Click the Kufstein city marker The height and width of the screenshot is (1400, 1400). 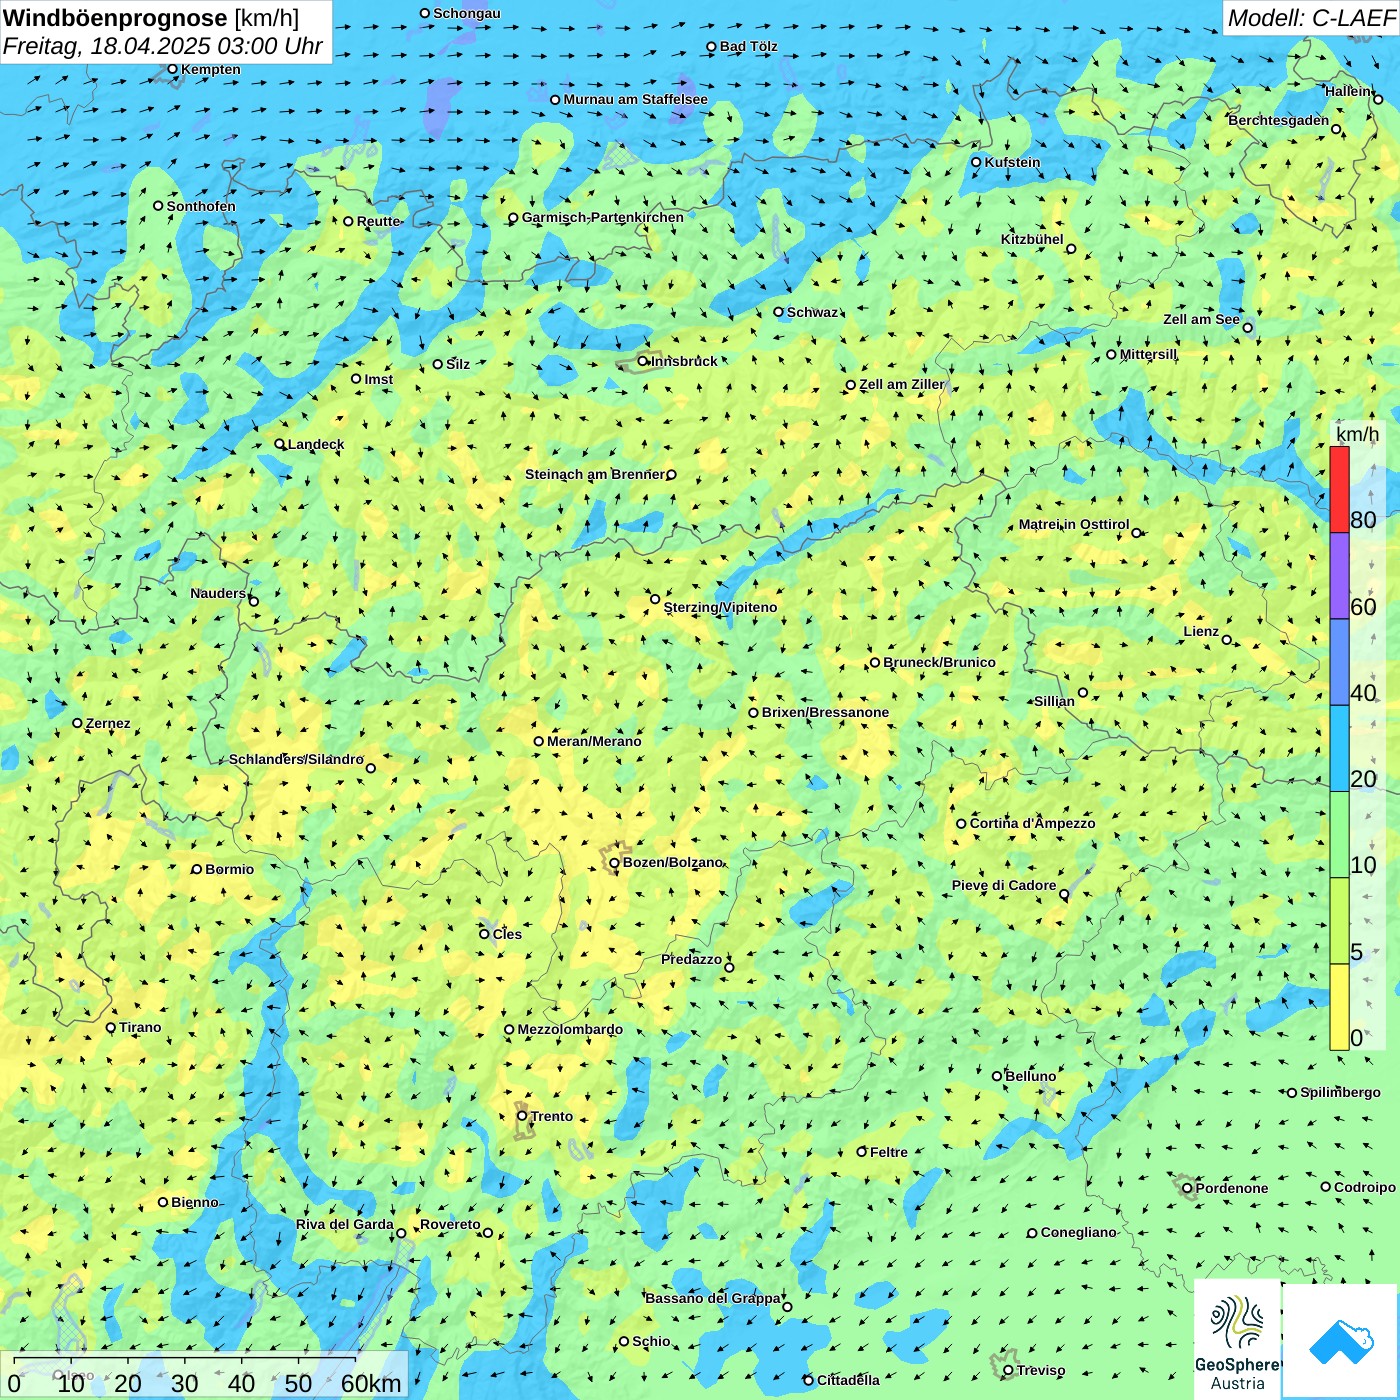(x=976, y=162)
